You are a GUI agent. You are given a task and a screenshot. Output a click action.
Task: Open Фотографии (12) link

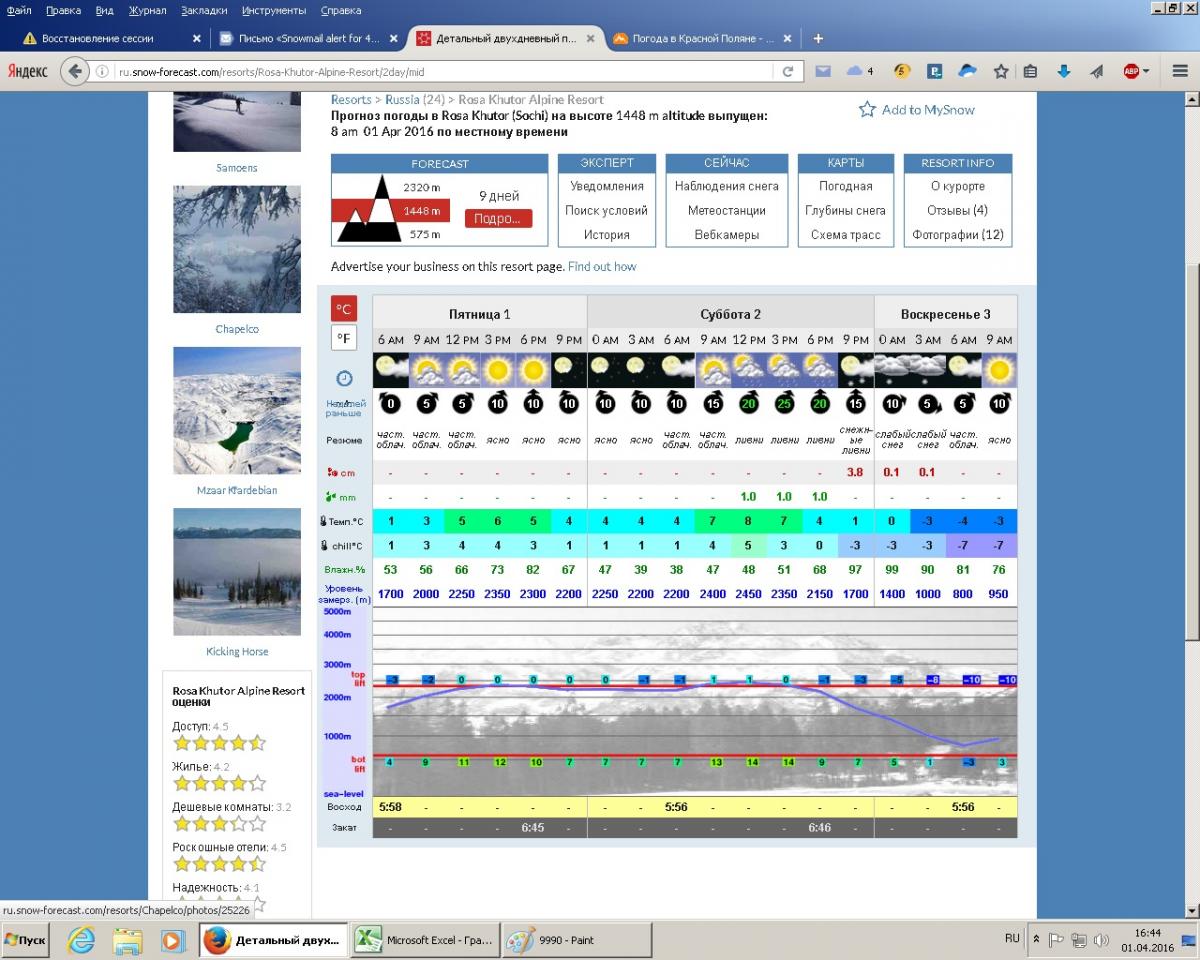click(958, 235)
